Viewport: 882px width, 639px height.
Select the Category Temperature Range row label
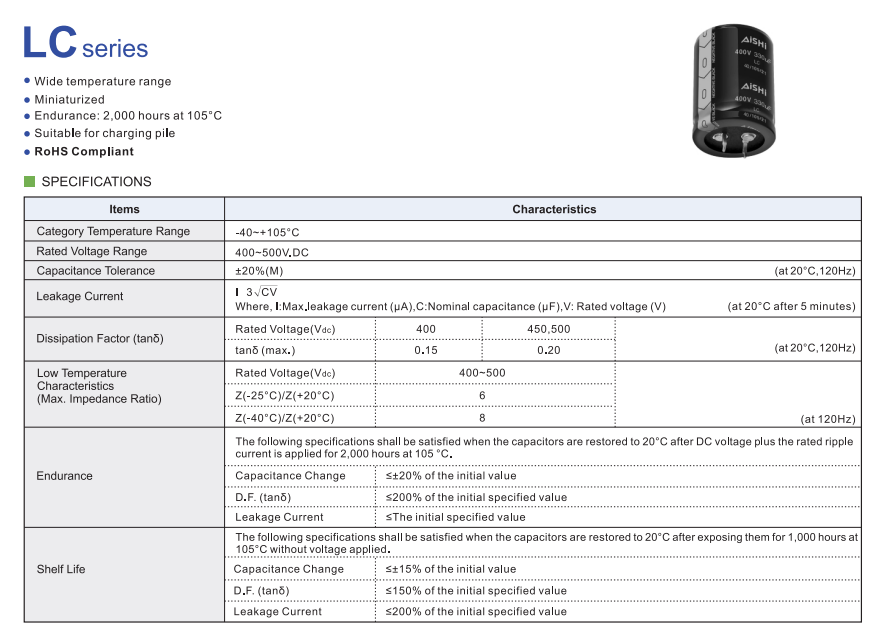[x=113, y=231]
